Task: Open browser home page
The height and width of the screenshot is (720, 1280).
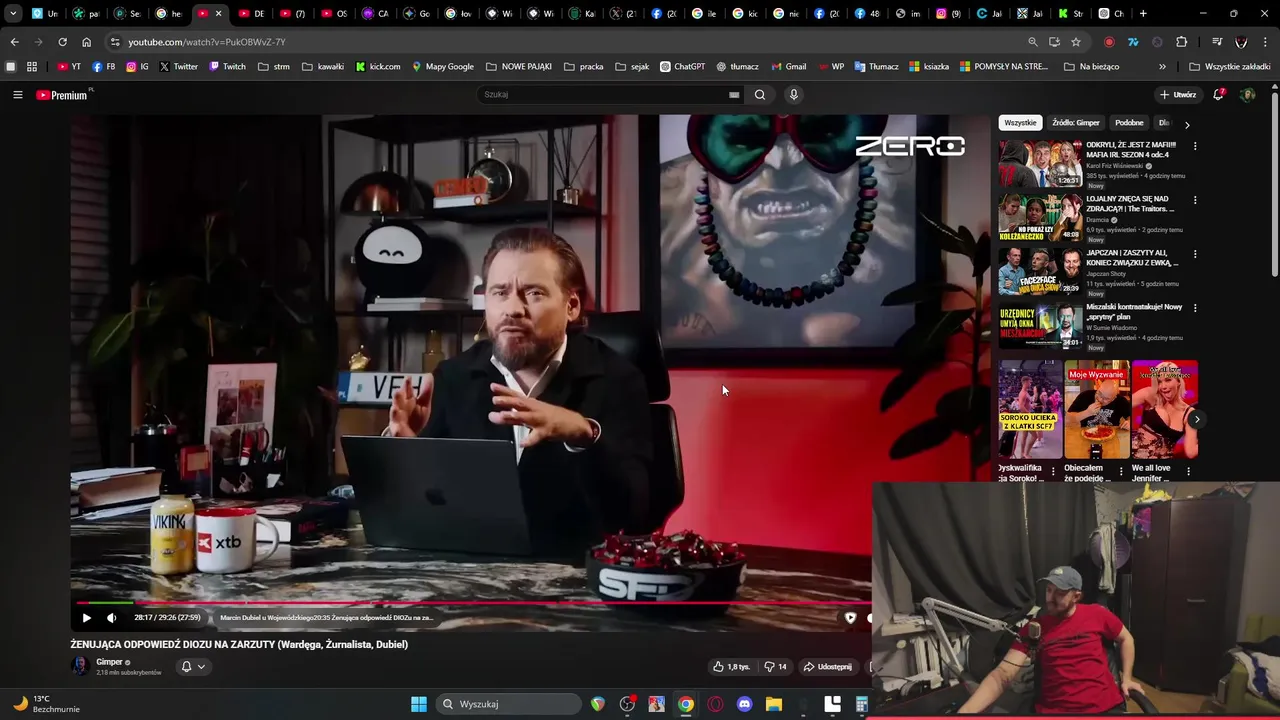Action: [86, 42]
